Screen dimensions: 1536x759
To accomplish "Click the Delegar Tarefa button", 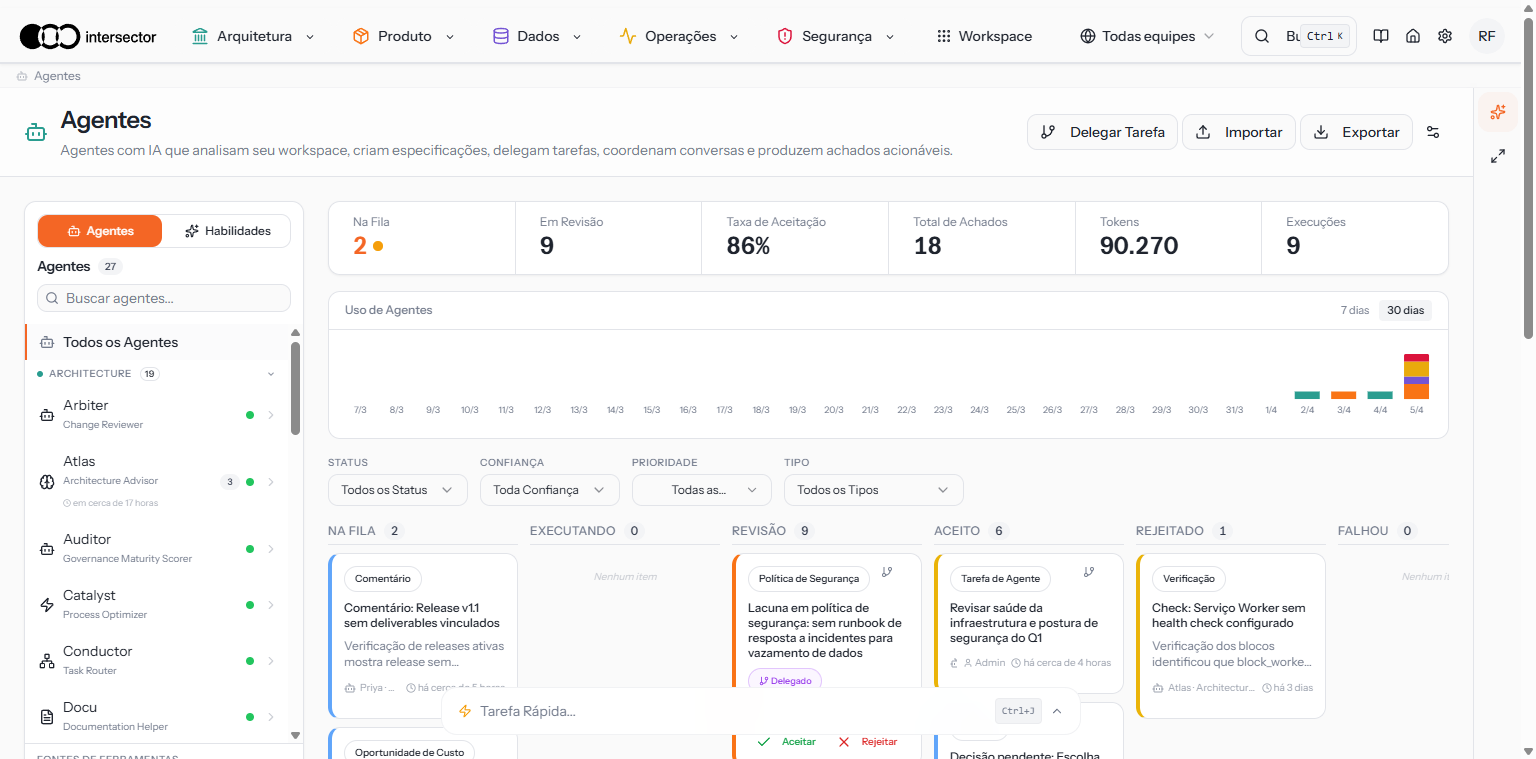I will click(1102, 132).
